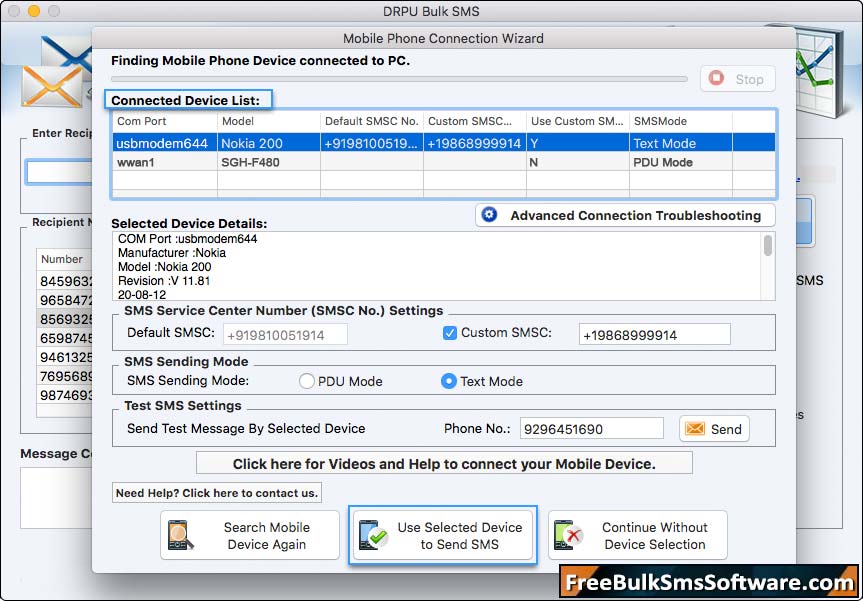This screenshot has height=601, width=863.
Task: Click 'Videos and Help to connect' button
Action: 444,463
